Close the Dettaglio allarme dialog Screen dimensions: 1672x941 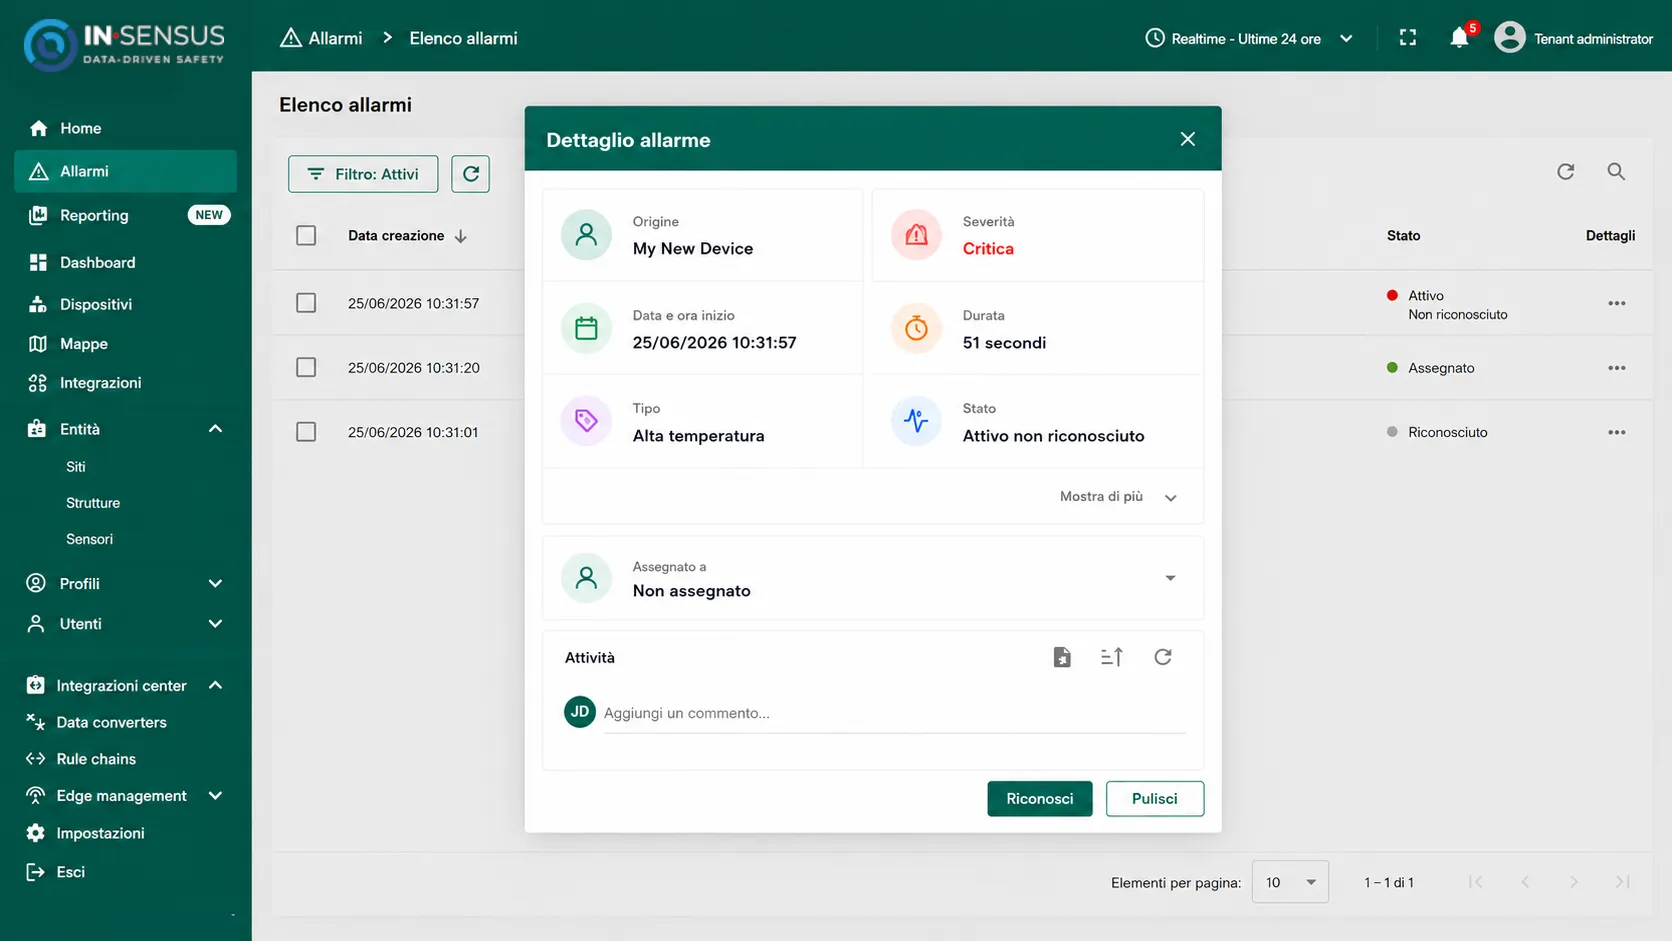pyautogui.click(x=1188, y=139)
